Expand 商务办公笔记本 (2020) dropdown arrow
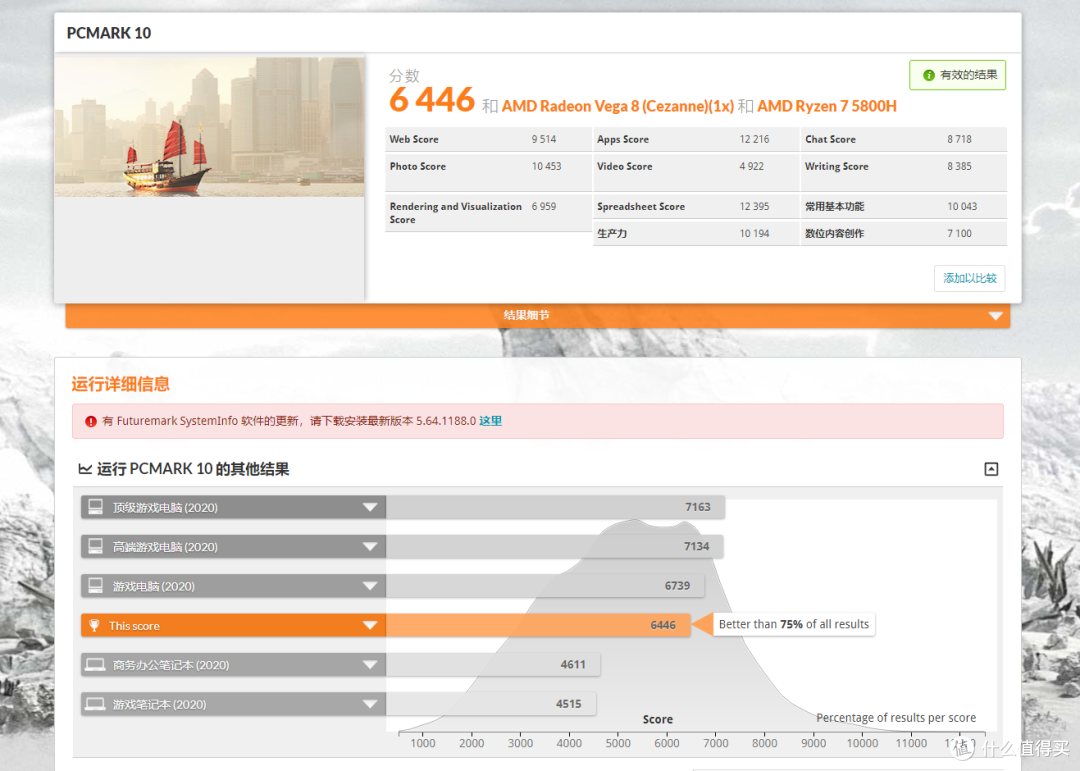 [x=370, y=665]
